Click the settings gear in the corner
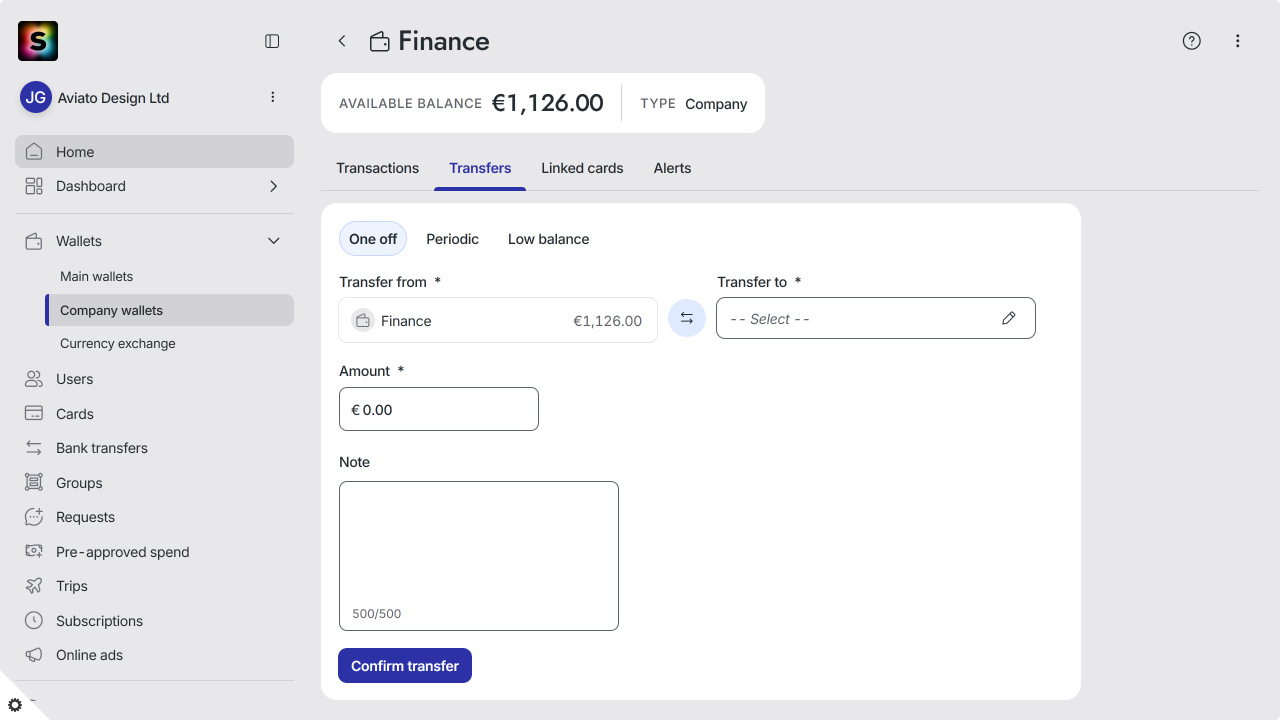Viewport: 1280px width, 720px height. click(x=15, y=705)
